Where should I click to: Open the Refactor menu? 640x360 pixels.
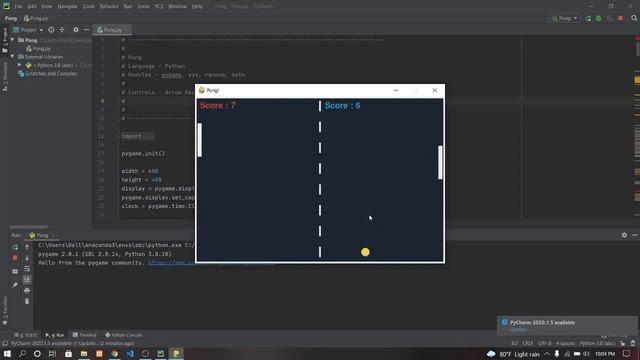click(109, 7)
